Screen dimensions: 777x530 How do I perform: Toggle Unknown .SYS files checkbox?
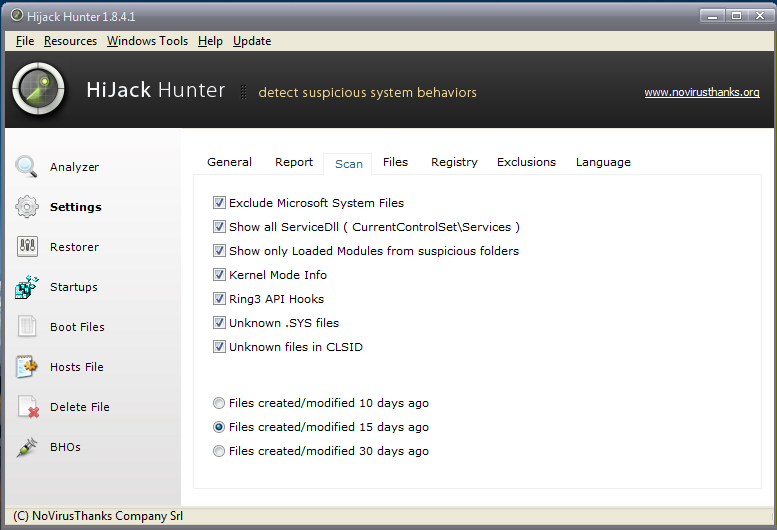[x=219, y=323]
